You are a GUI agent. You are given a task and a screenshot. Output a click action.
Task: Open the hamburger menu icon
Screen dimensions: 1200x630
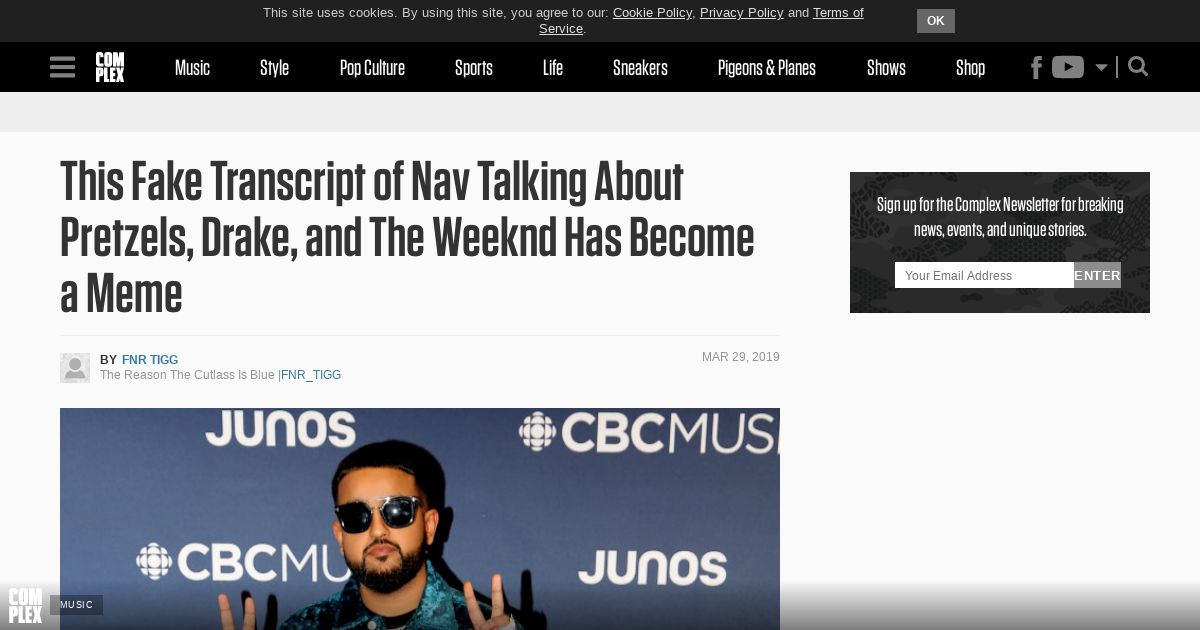62,67
